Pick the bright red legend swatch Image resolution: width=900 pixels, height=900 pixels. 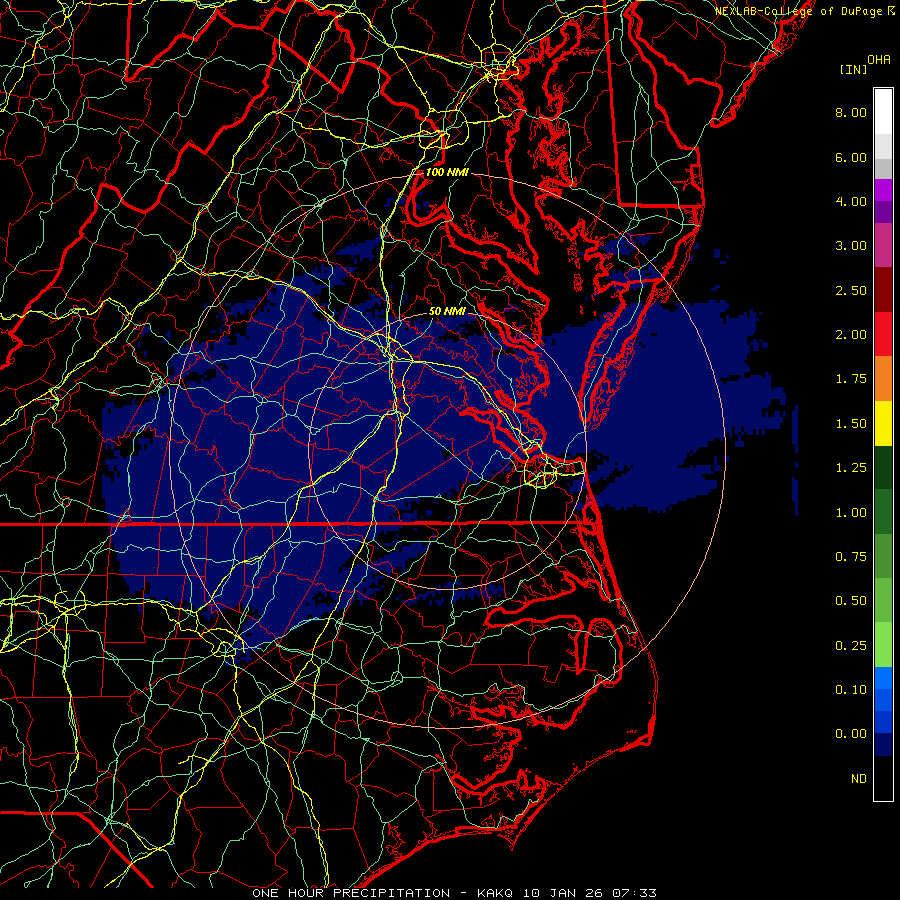[x=883, y=334]
